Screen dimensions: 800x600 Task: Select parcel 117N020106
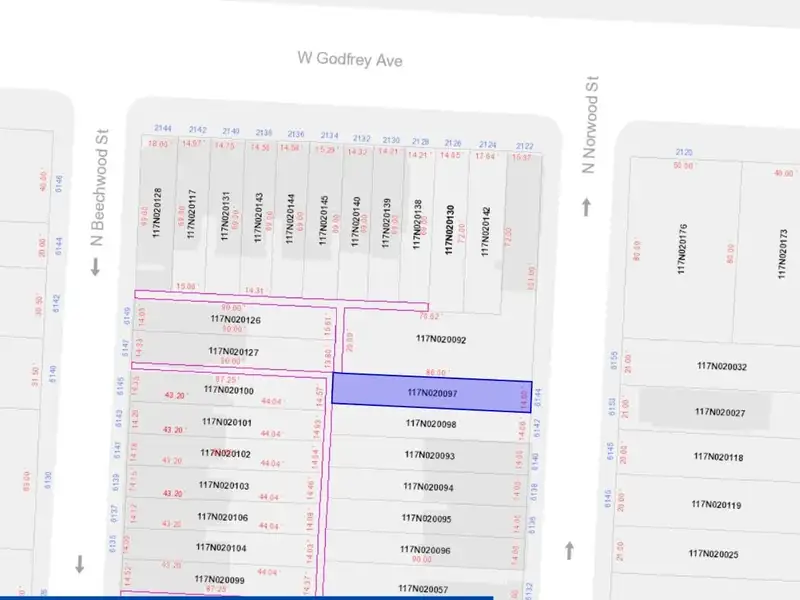pos(222,517)
